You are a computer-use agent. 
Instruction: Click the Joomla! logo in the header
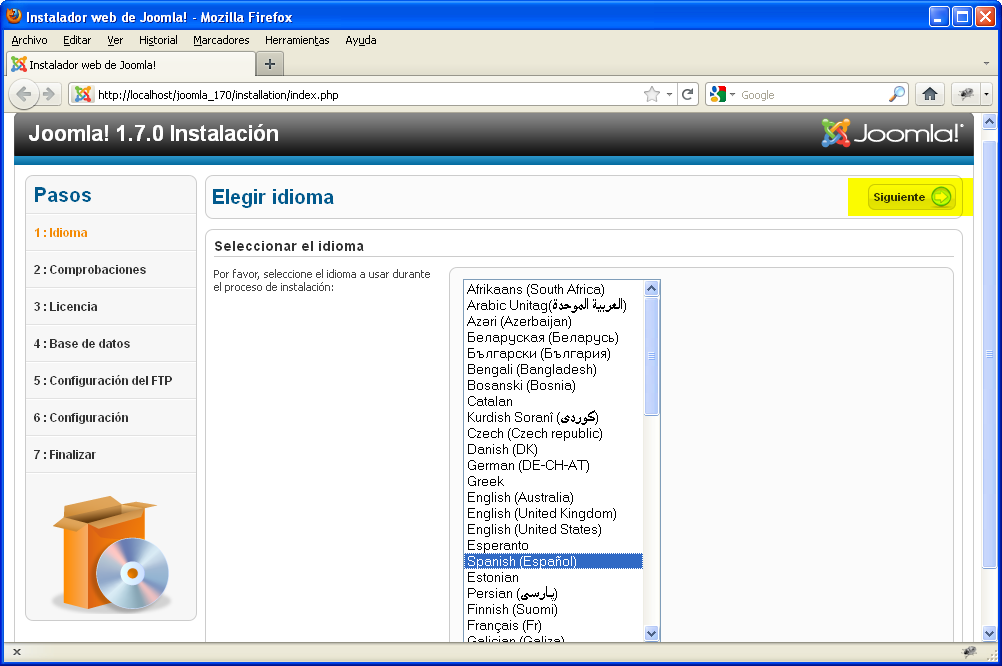click(x=892, y=133)
